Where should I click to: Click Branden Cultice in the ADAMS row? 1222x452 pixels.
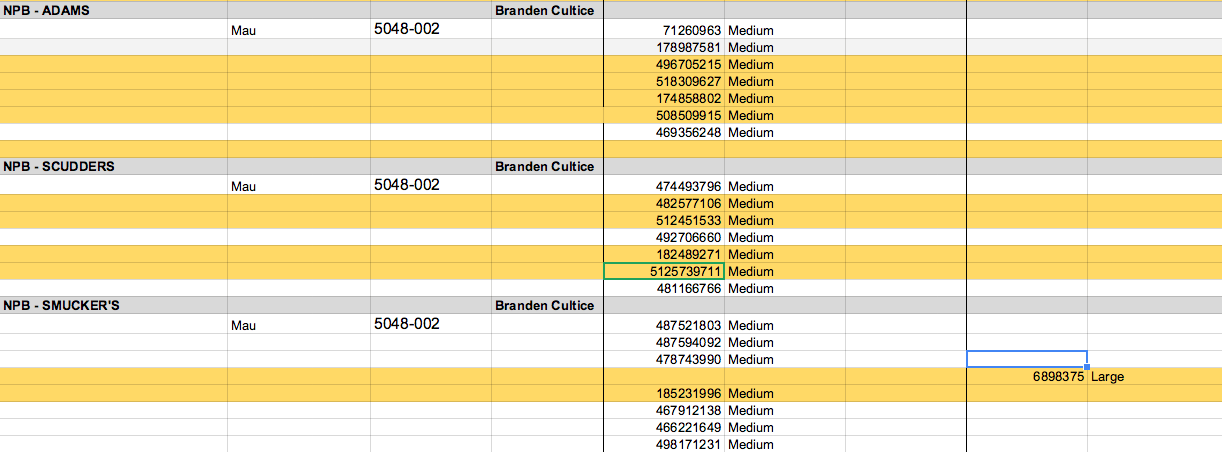[x=545, y=10]
